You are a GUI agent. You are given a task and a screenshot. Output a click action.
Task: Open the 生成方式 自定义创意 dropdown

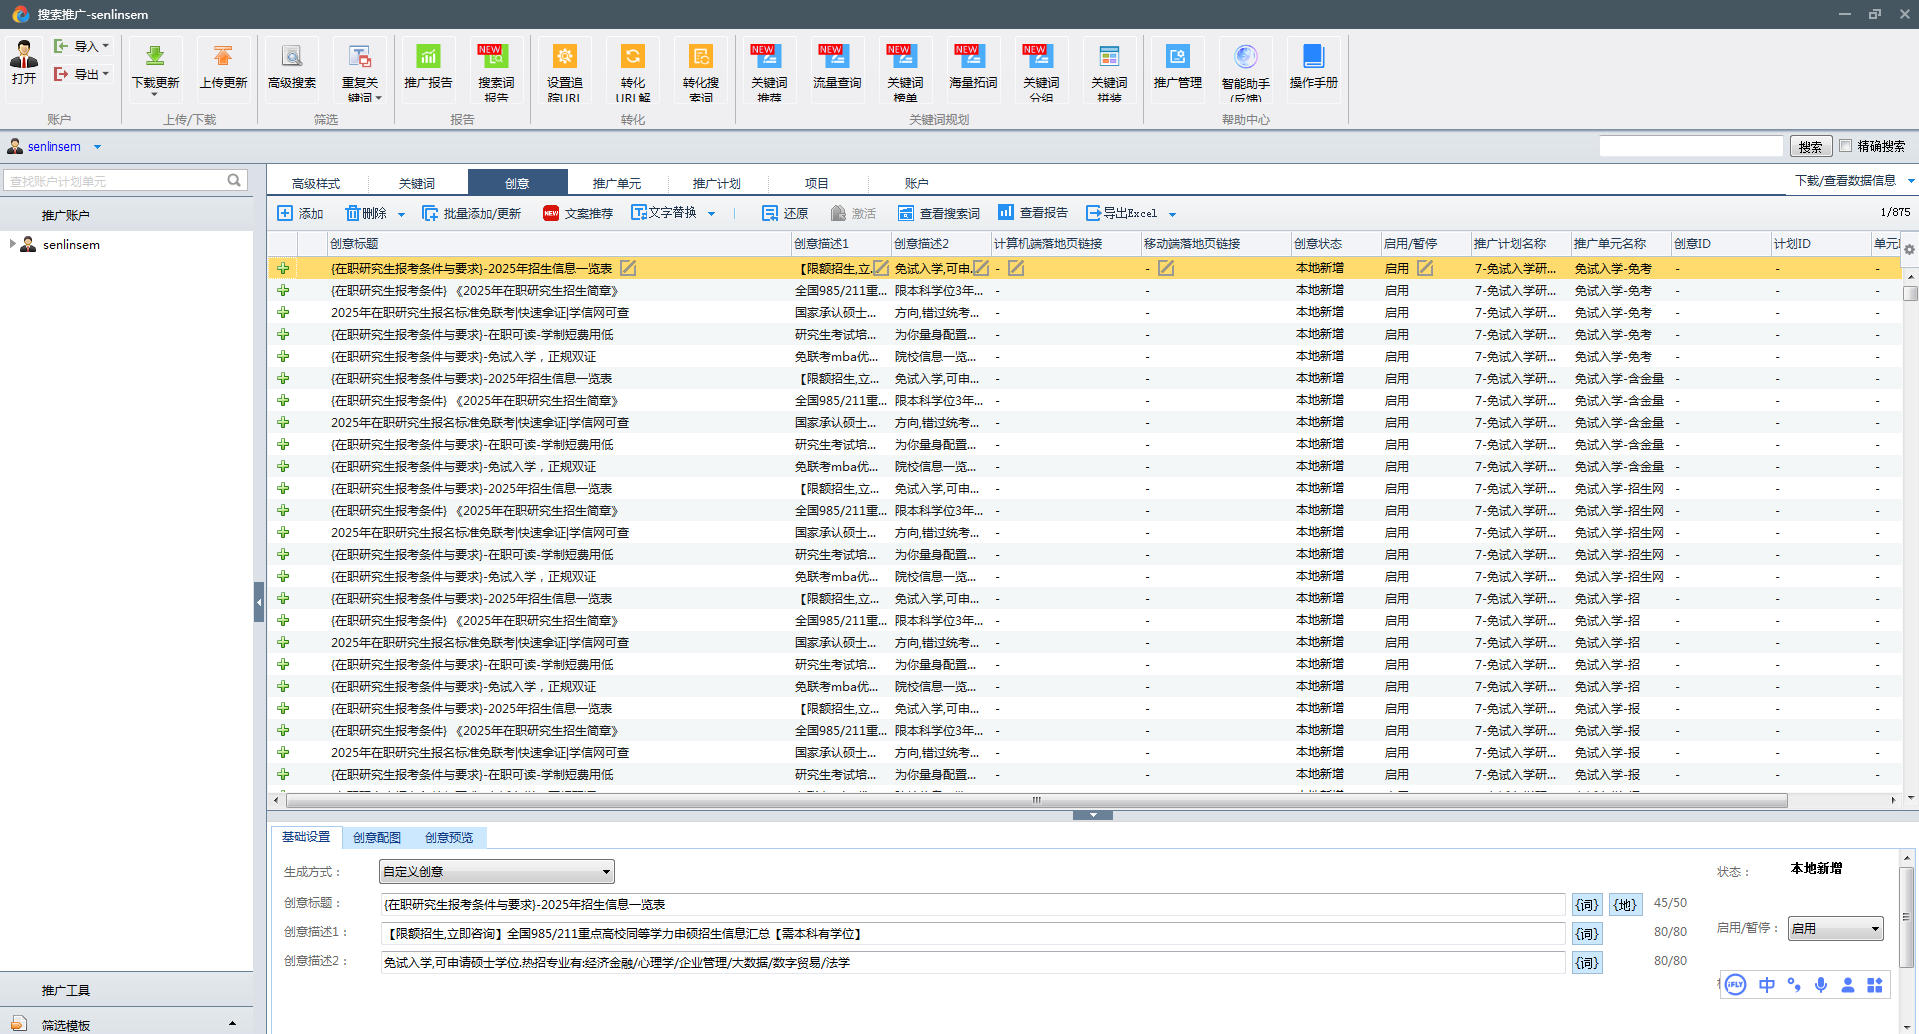pos(496,872)
